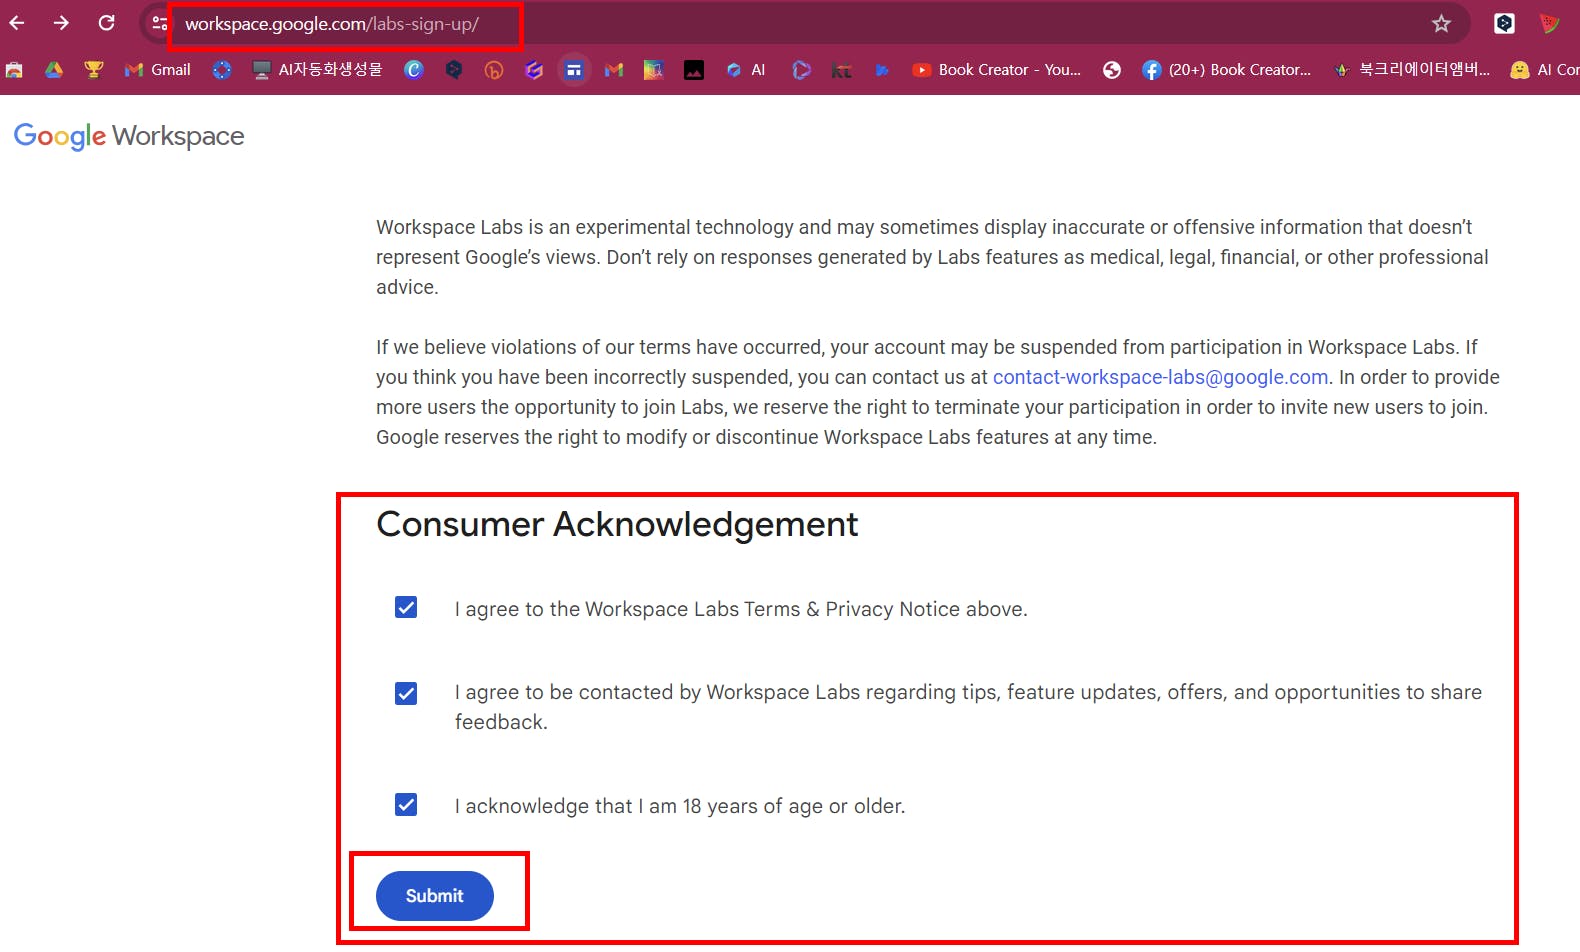Uncheck the Terms & Privacy Notice agreement
The width and height of the screenshot is (1580, 952).
pyautogui.click(x=406, y=607)
